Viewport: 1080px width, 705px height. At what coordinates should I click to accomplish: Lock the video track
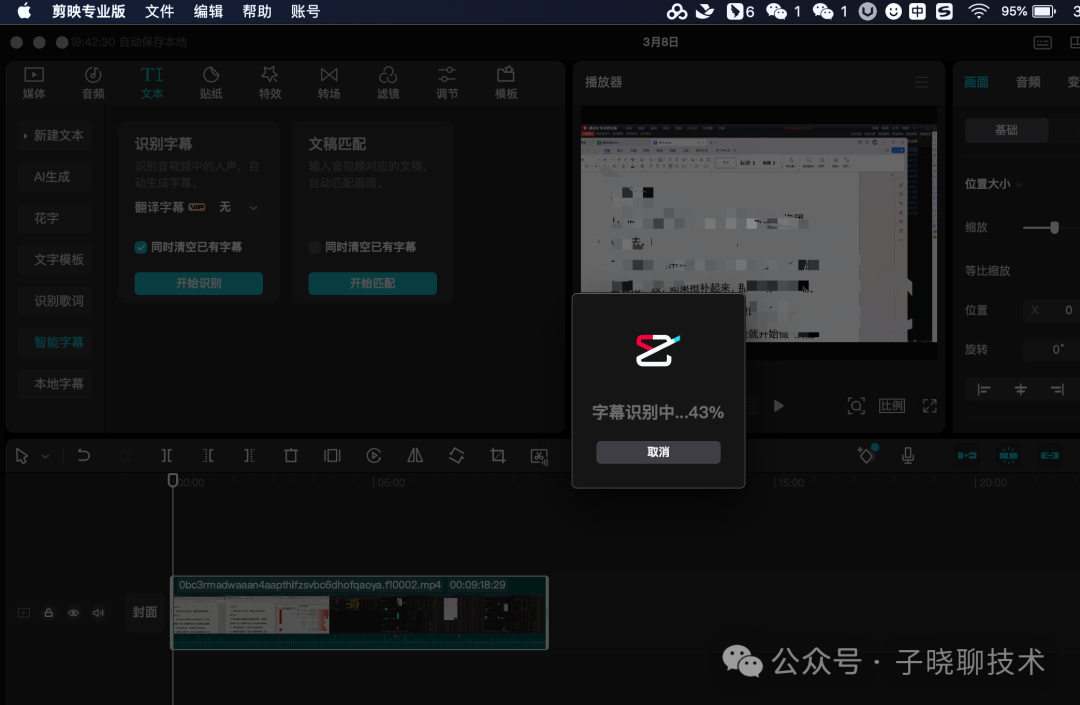(48, 613)
